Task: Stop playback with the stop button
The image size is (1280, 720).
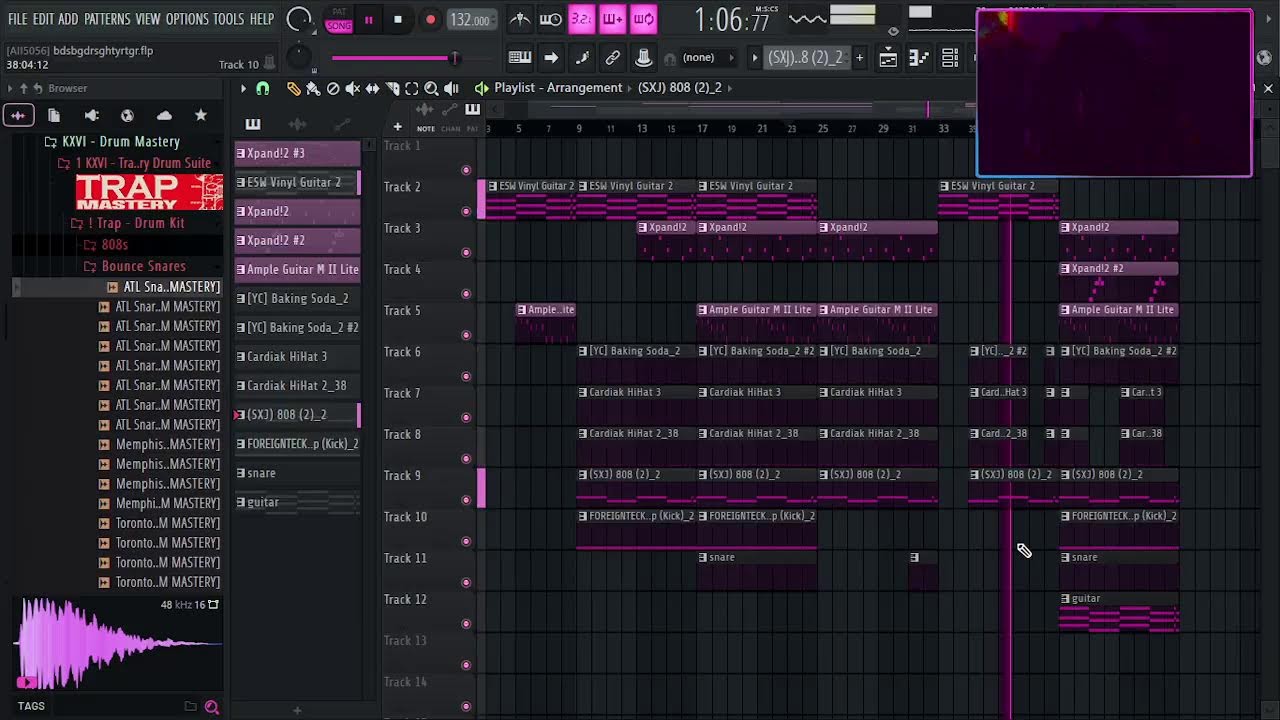Action: pyautogui.click(x=398, y=20)
